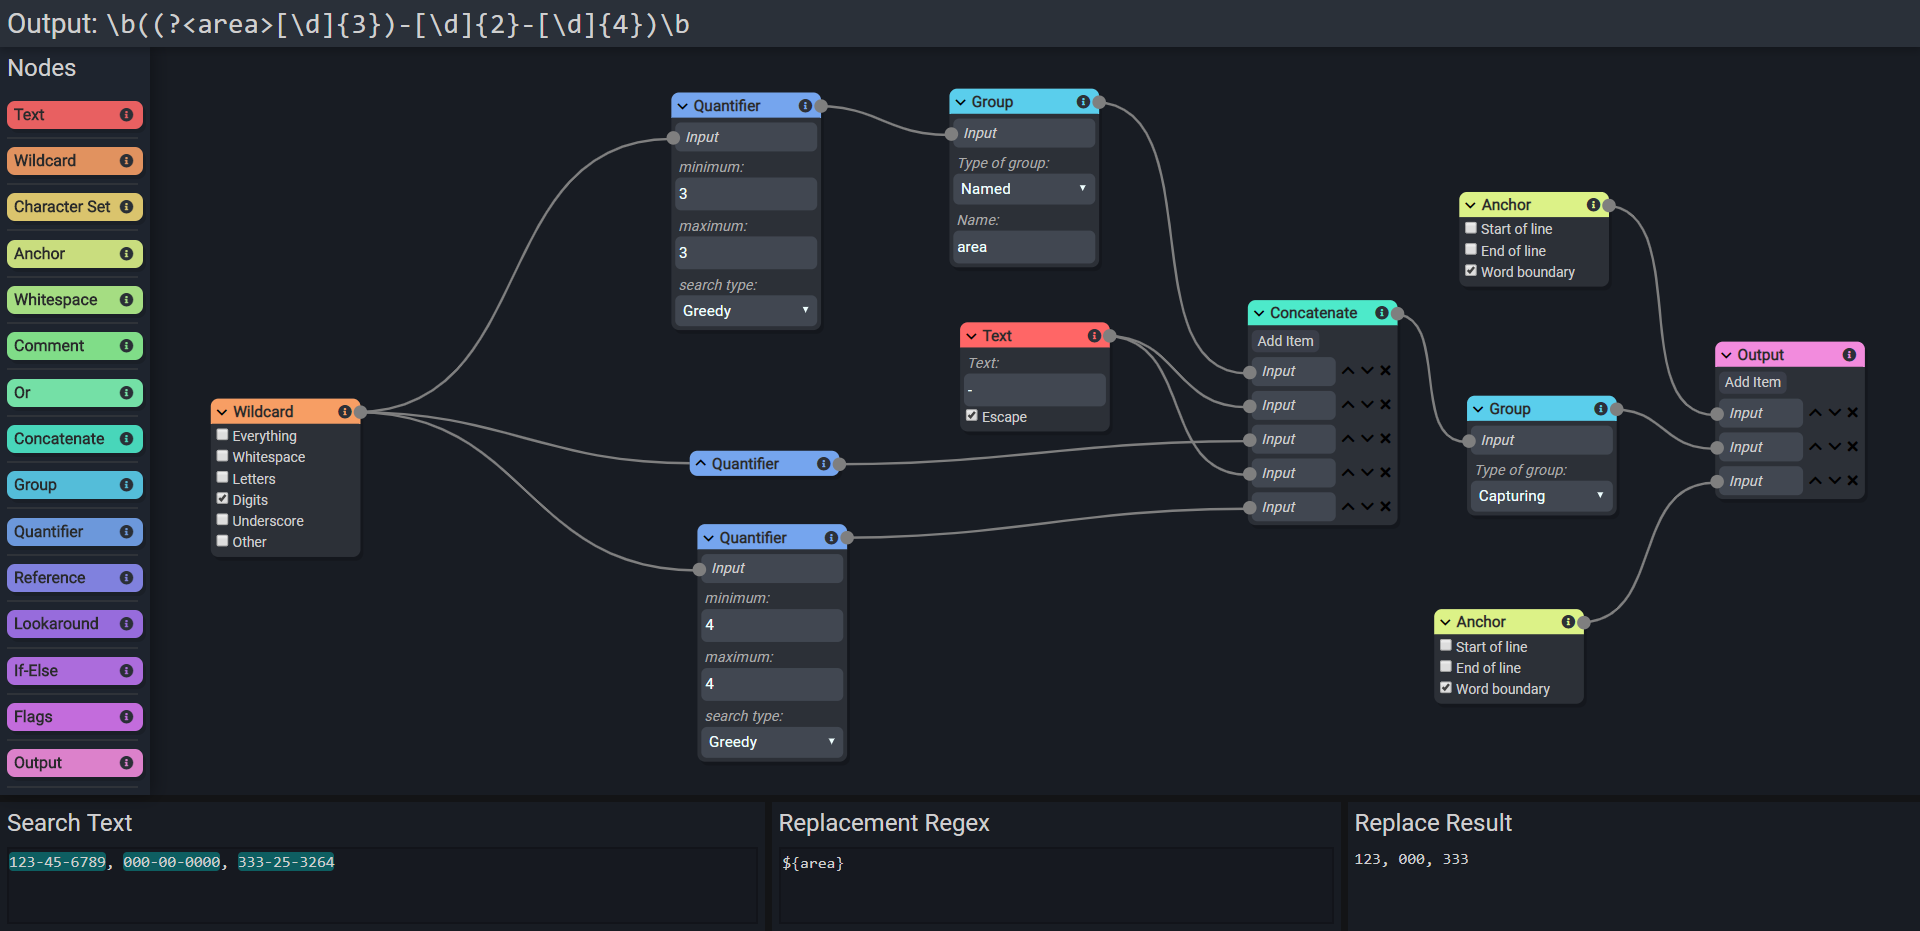Collapse the canvas Text node
The height and width of the screenshot is (931, 1920).
click(971, 336)
